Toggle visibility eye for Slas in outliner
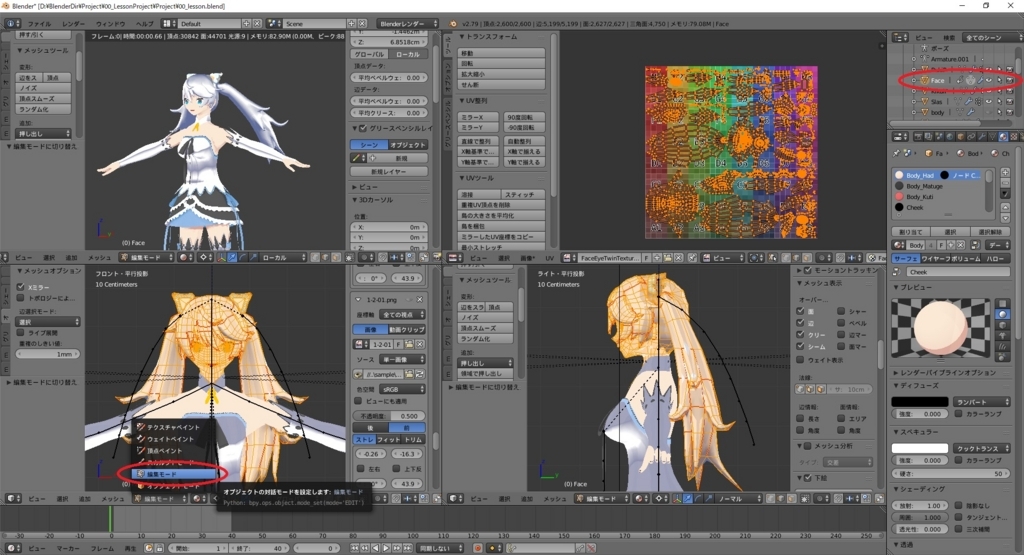The image size is (1024, 555). [x=989, y=101]
